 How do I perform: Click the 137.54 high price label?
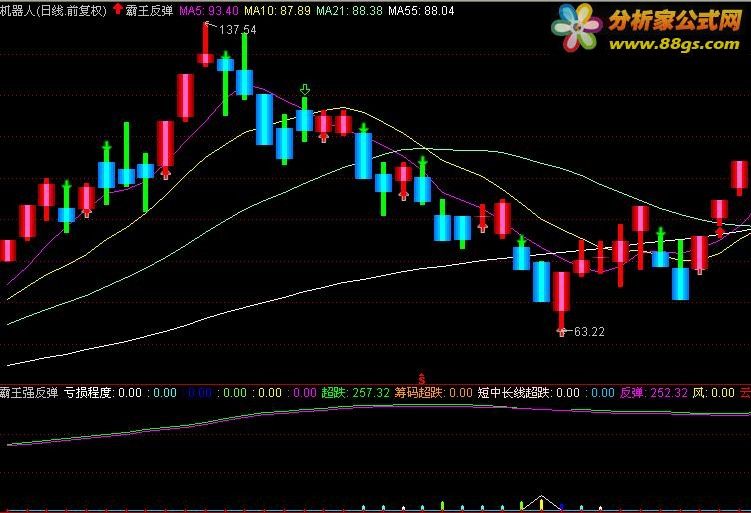(238, 30)
